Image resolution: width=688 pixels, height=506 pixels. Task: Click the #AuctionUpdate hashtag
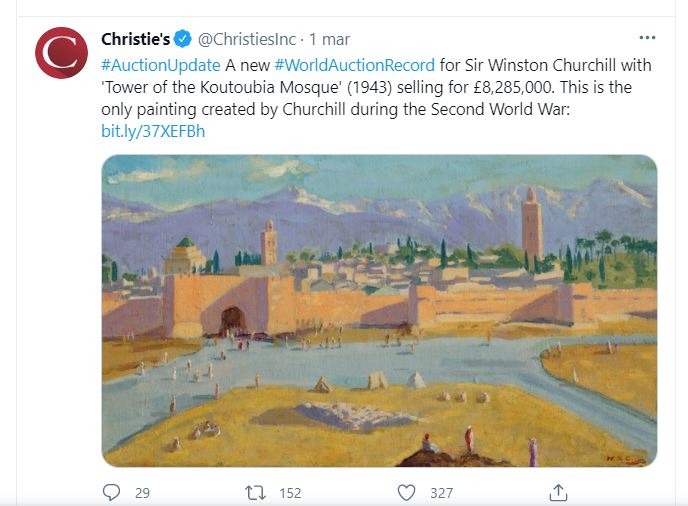[161, 64]
